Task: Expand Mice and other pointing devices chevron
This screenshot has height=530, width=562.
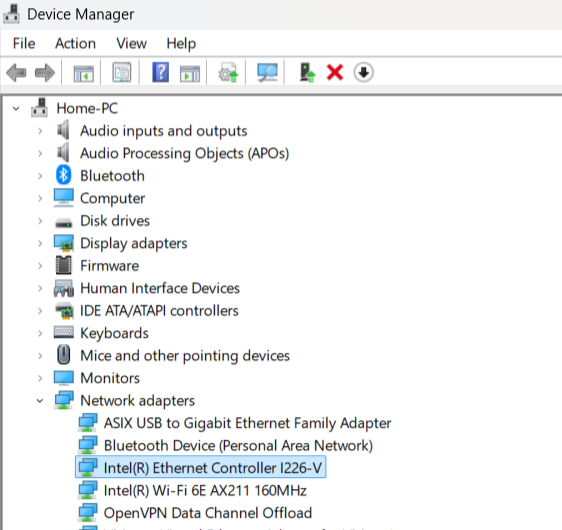Action: point(40,355)
